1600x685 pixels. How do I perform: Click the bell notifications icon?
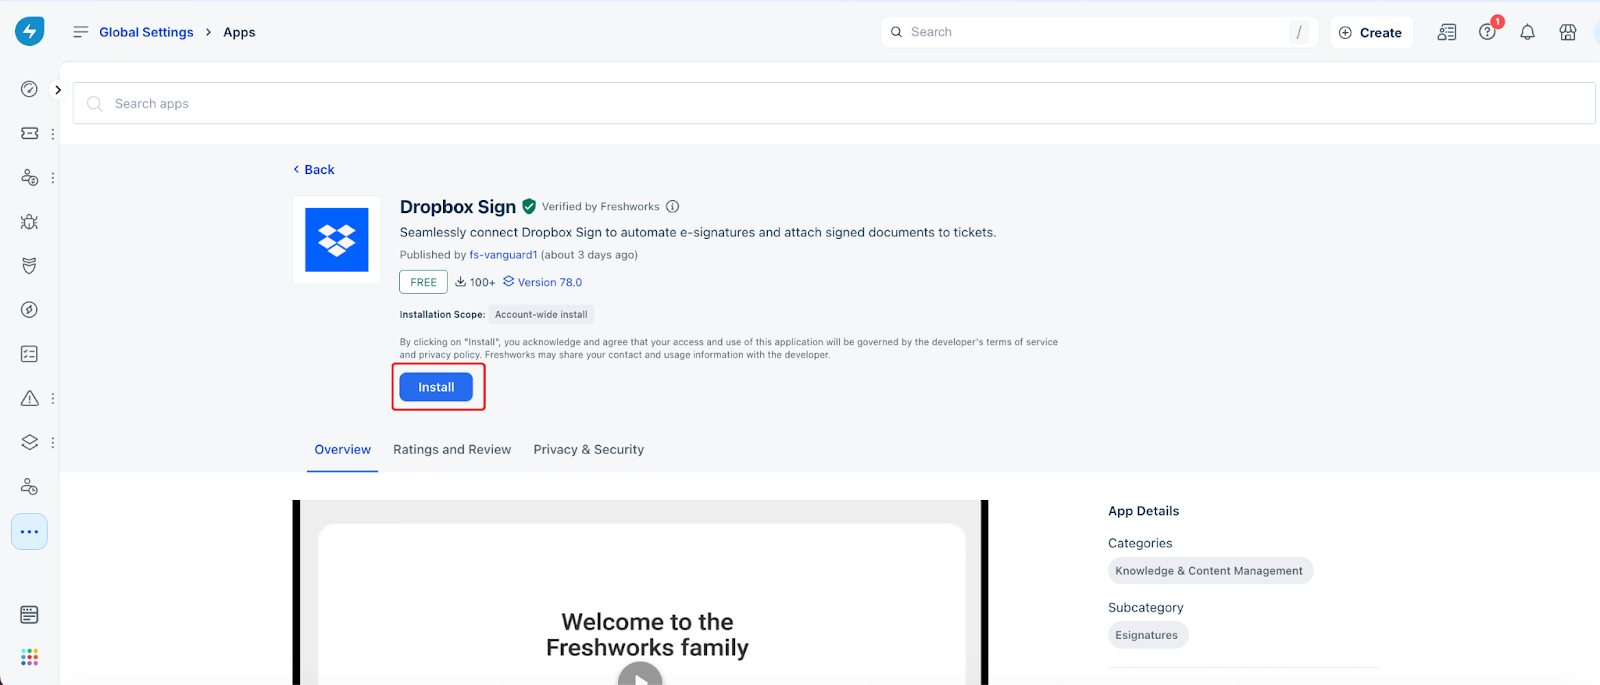pyautogui.click(x=1528, y=32)
